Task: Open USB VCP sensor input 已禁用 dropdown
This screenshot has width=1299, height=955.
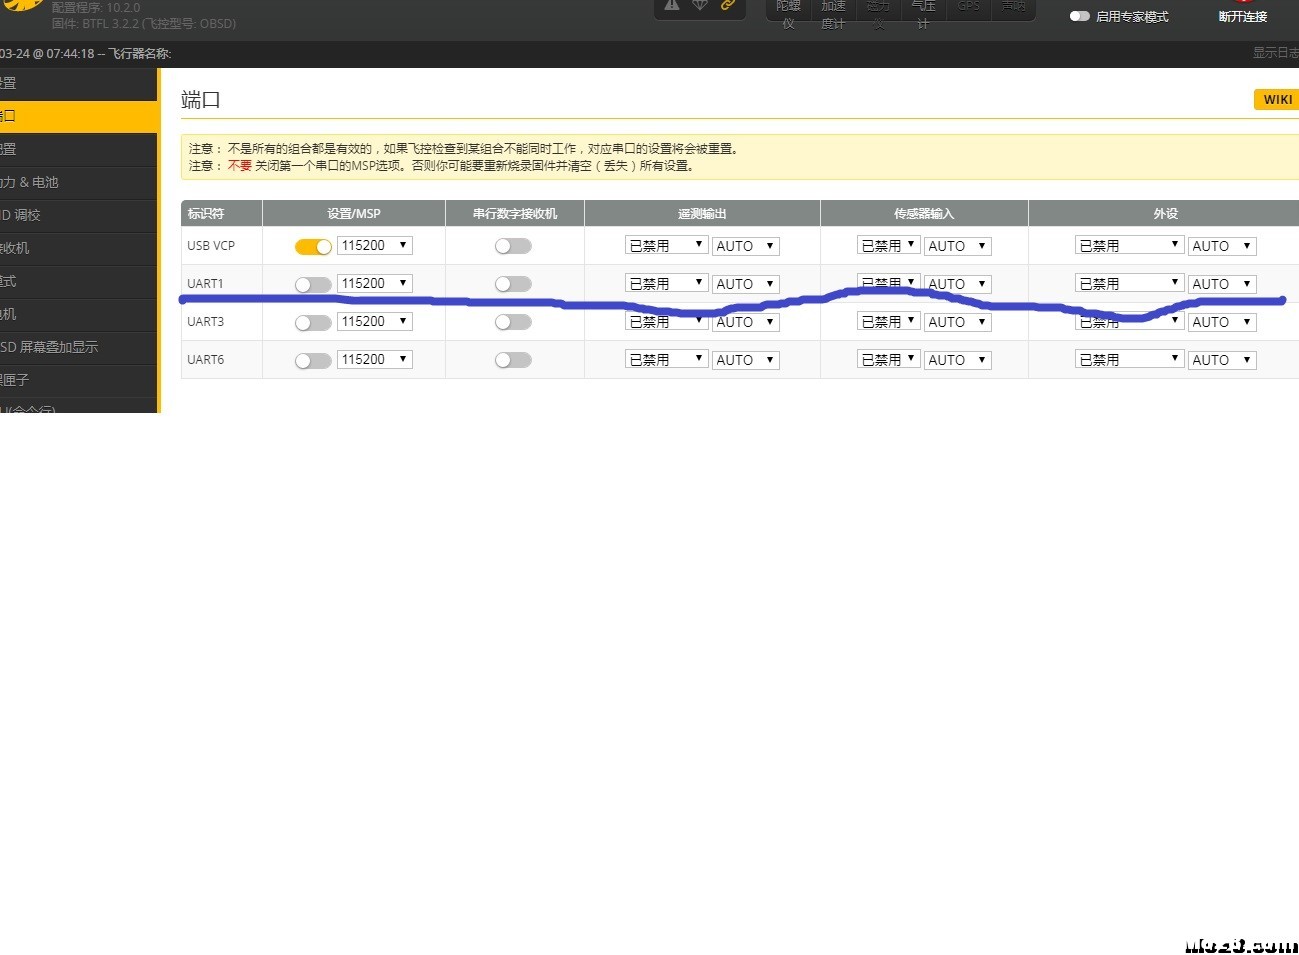Action: pyautogui.click(x=889, y=245)
